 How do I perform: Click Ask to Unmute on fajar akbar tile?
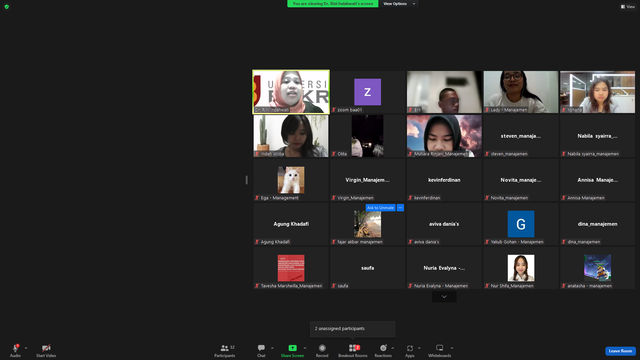(x=380, y=208)
